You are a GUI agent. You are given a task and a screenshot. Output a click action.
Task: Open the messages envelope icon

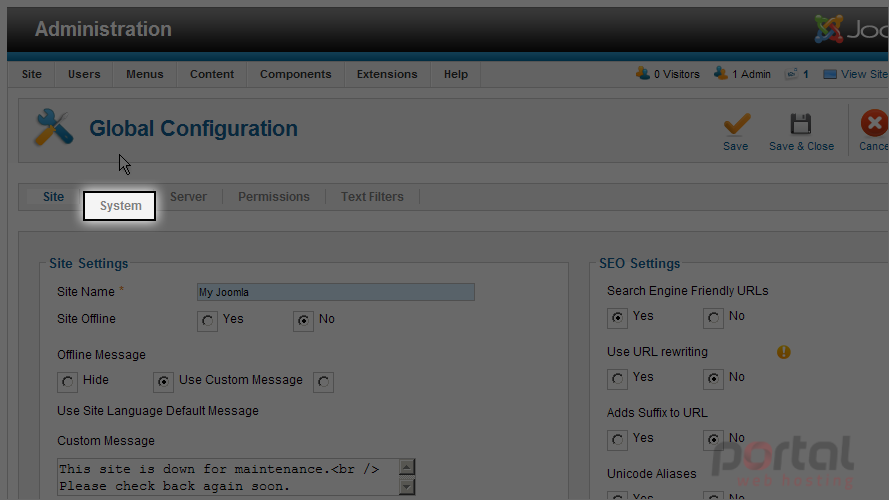pyautogui.click(x=791, y=74)
